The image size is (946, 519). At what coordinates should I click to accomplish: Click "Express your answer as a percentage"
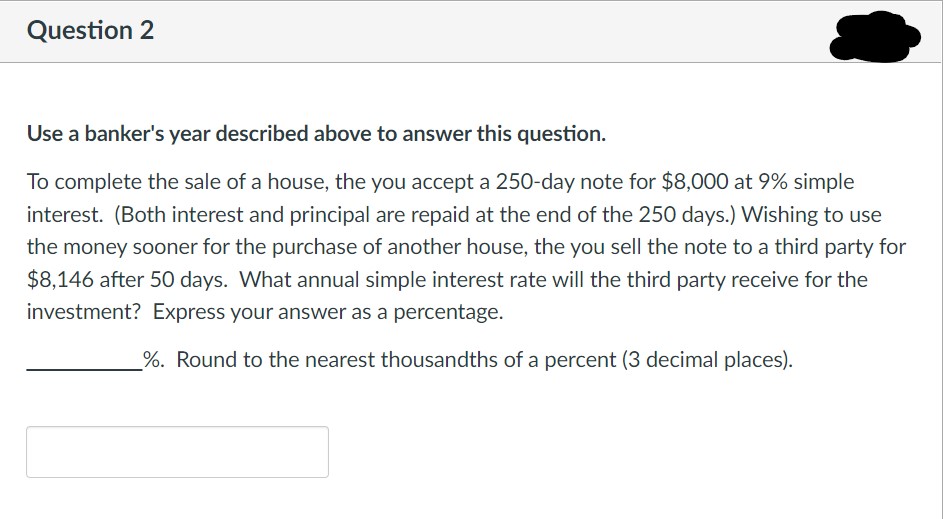[327, 312]
